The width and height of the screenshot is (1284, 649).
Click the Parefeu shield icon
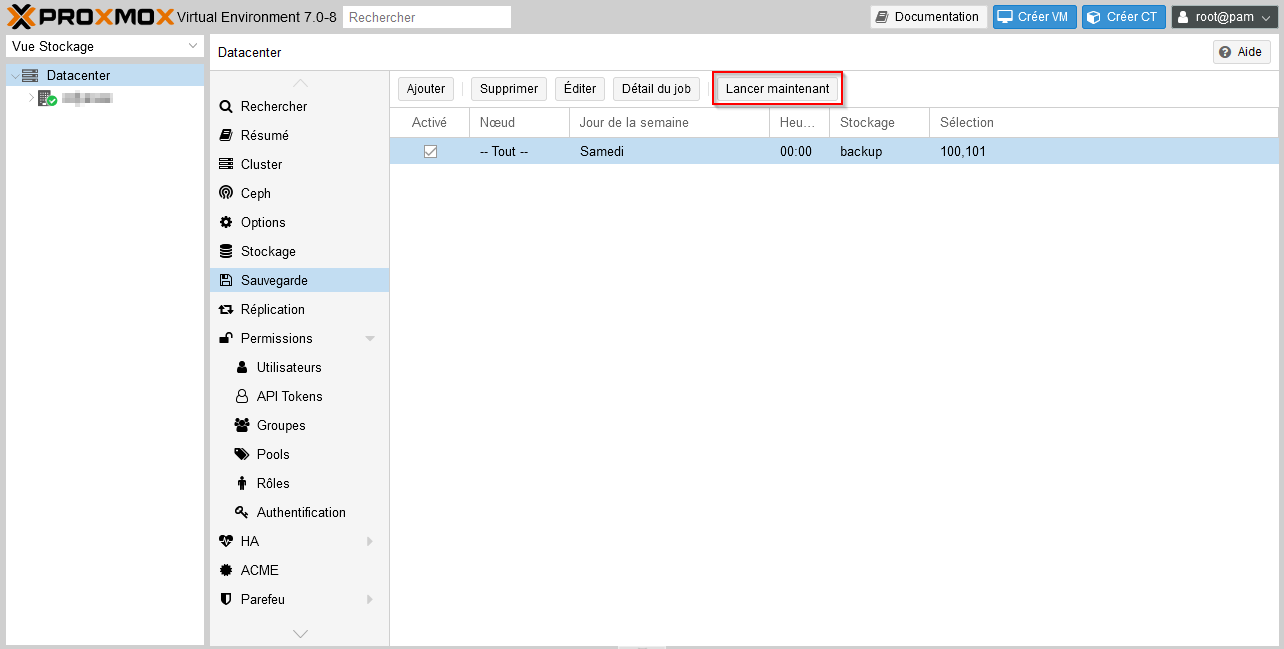[226, 599]
